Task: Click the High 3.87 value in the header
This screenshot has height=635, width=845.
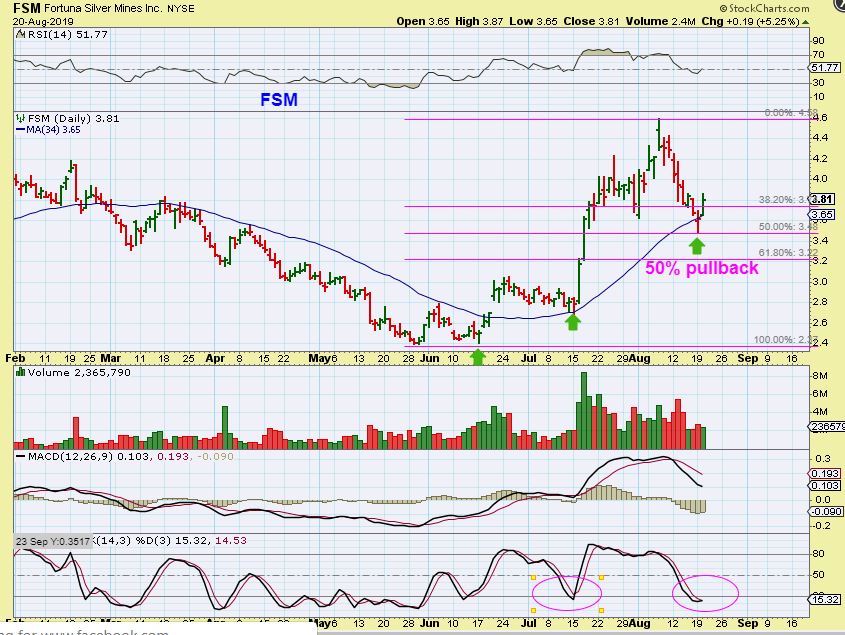Action: (479, 22)
